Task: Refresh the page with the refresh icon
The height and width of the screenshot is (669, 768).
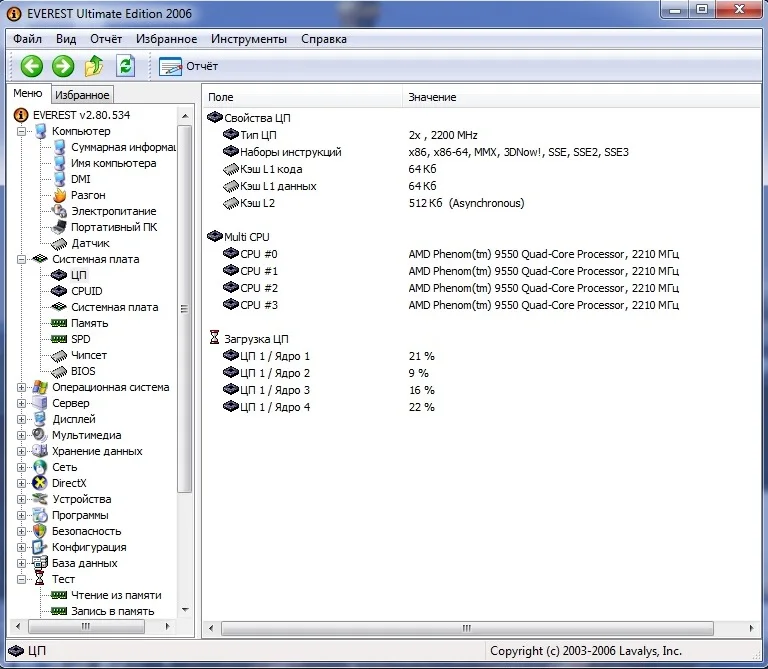Action: [125, 66]
